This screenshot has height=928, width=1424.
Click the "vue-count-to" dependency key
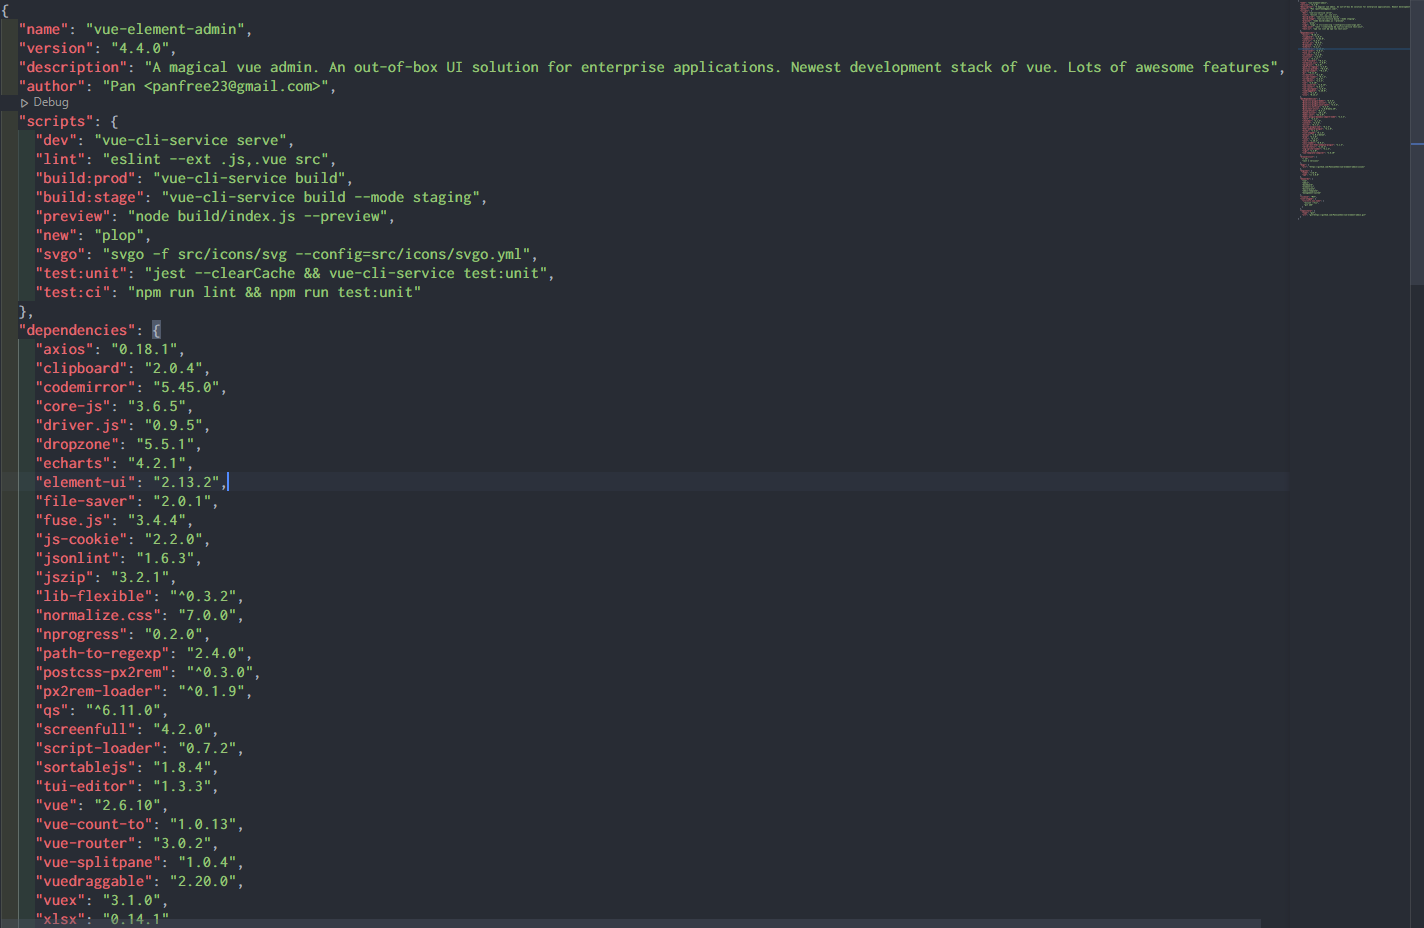coord(94,824)
